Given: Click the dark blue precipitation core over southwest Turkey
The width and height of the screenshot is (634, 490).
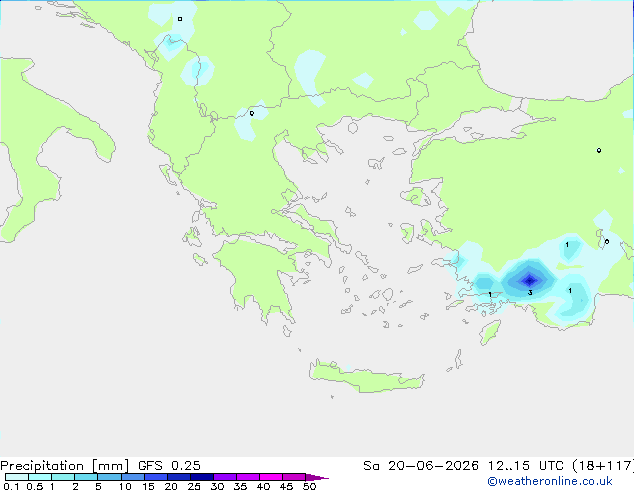Looking at the screenshot, I should pos(529,280).
